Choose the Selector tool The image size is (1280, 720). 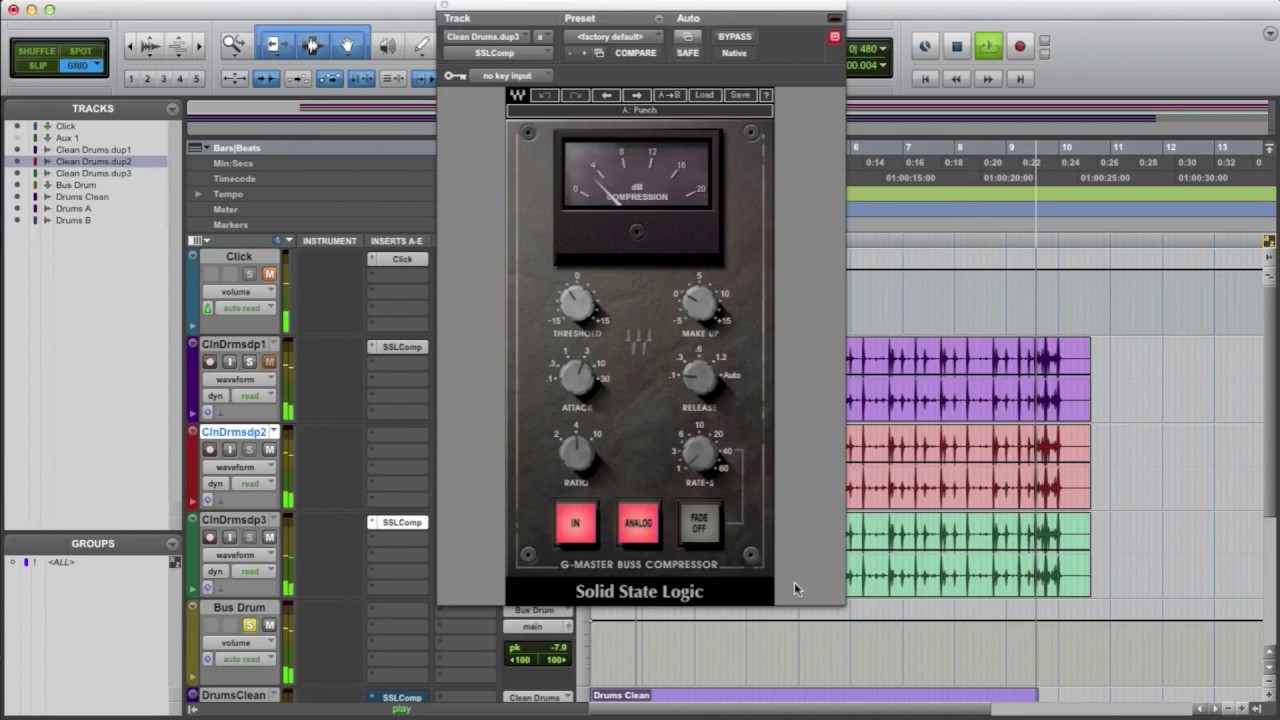[x=311, y=45]
